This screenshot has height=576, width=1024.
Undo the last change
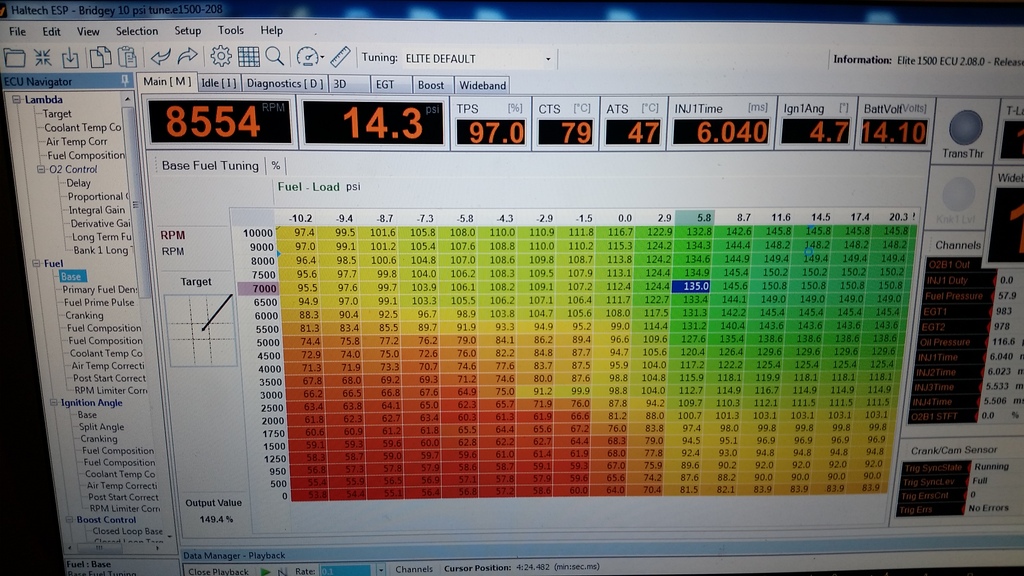[x=161, y=57]
